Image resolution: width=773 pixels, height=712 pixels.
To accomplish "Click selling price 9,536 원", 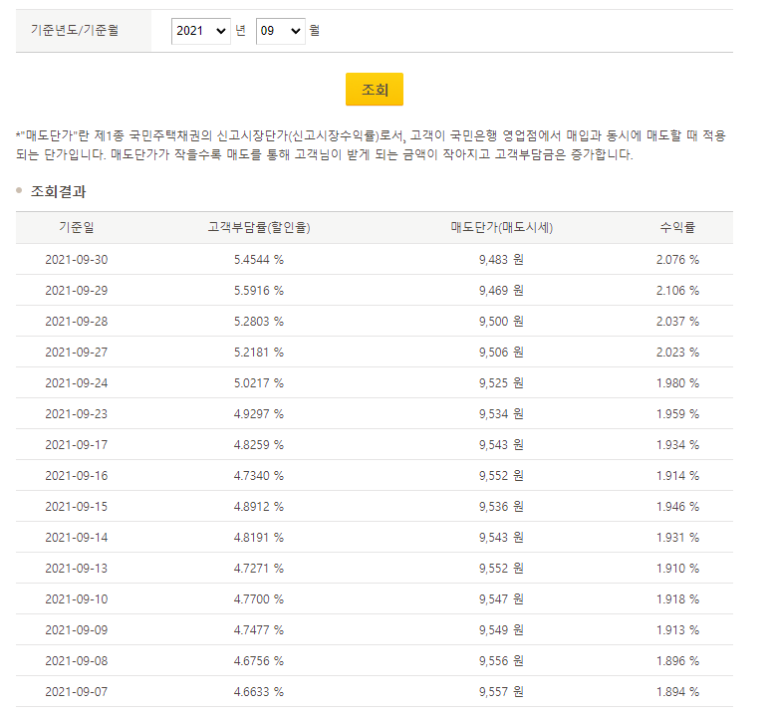I will pyautogui.click(x=501, y=507).
